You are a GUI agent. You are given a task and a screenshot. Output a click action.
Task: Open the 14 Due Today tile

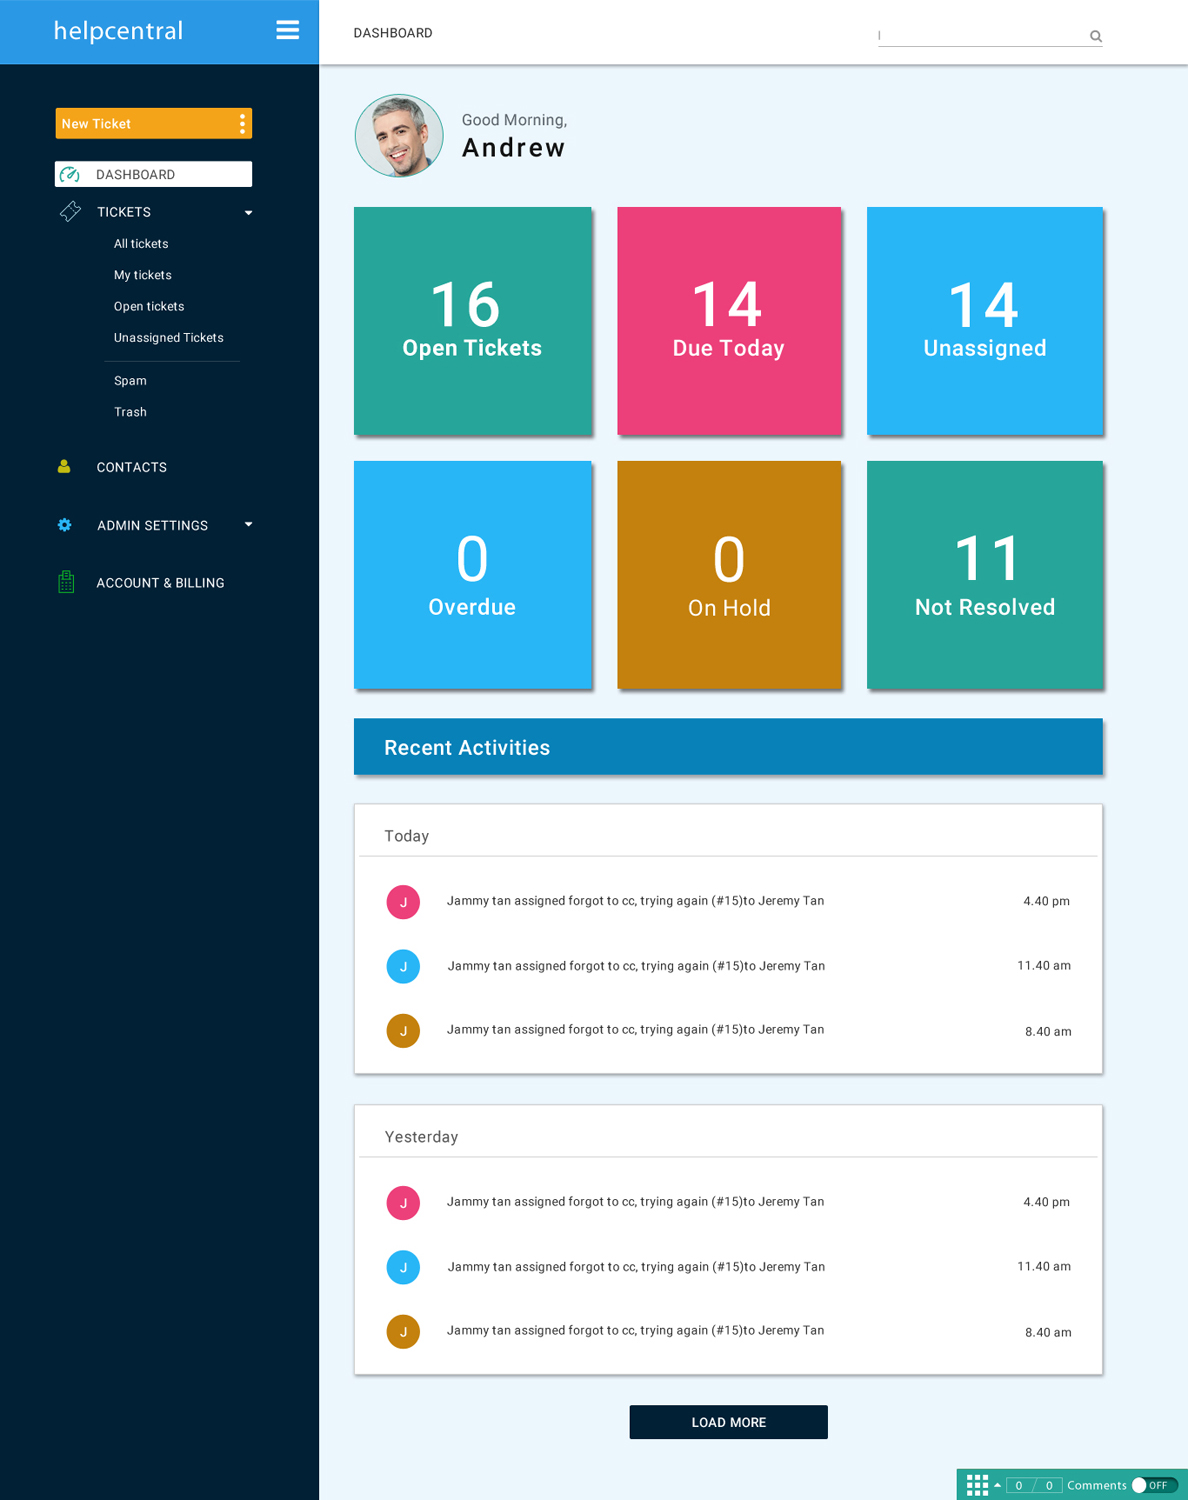729,321
